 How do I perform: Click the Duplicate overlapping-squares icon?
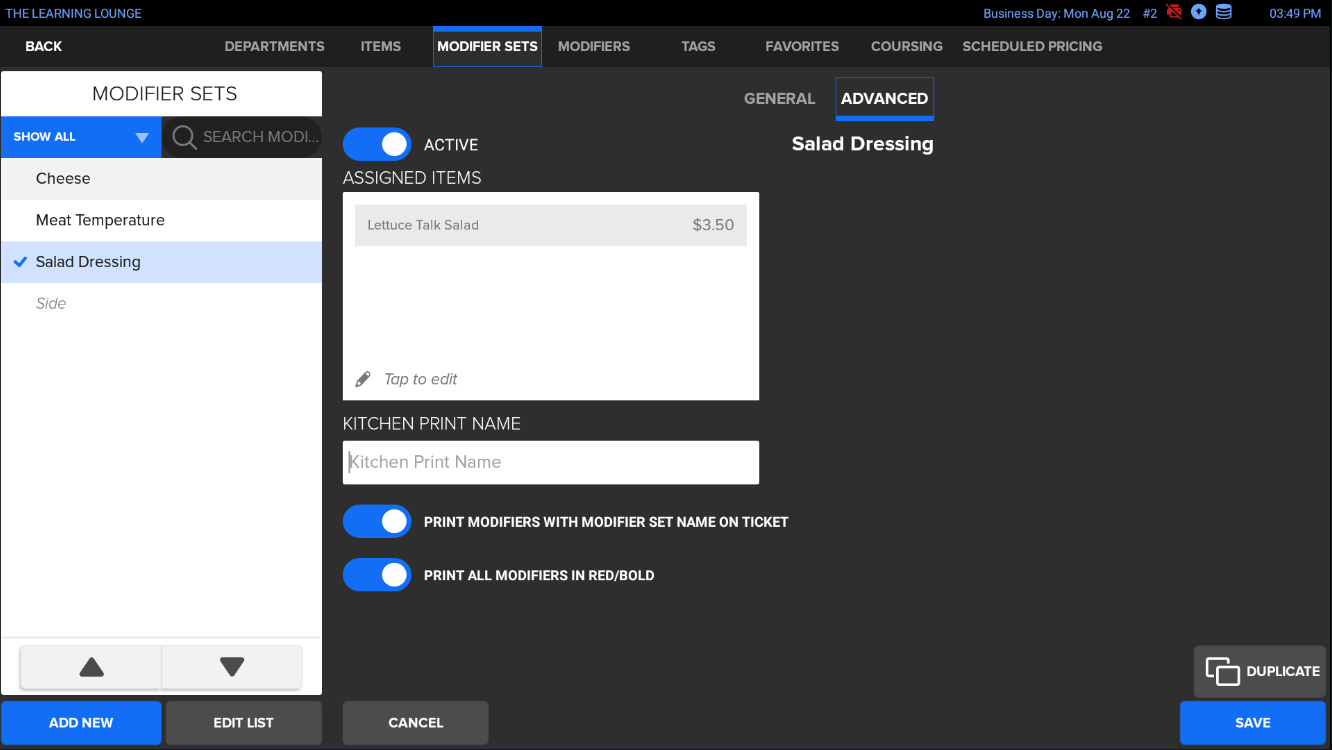[x=1222, y=671]
